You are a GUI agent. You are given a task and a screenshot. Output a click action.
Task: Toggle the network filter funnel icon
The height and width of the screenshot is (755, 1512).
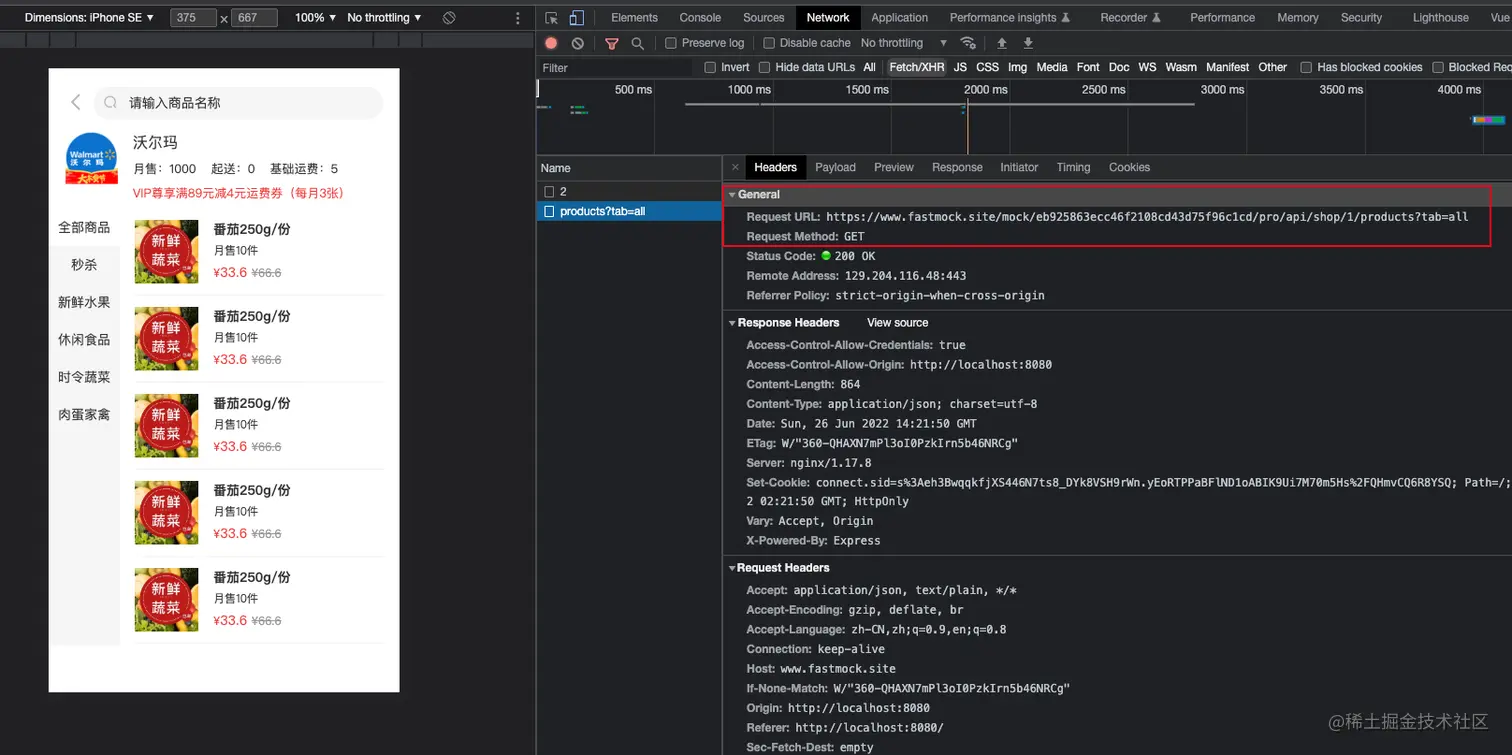pos(612,43)
